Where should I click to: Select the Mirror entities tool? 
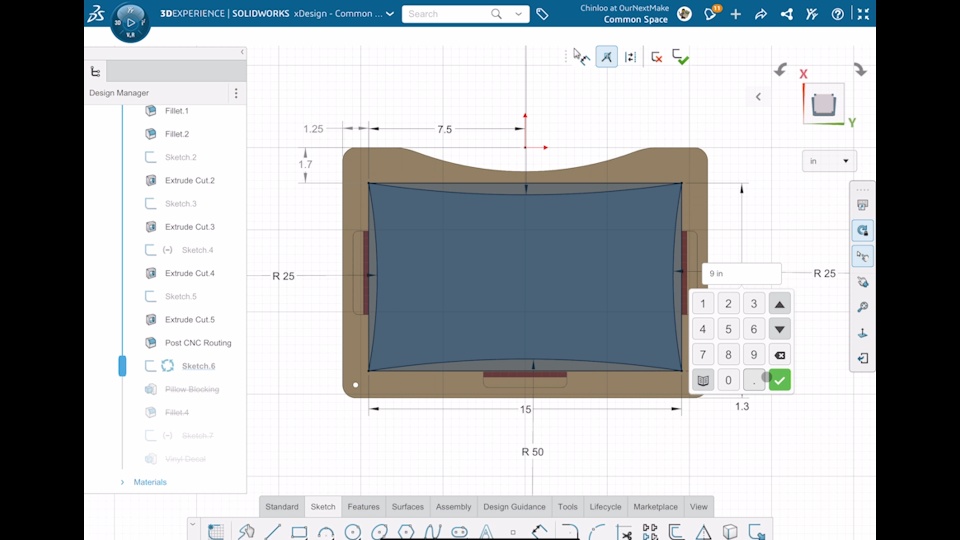(703, 531)
